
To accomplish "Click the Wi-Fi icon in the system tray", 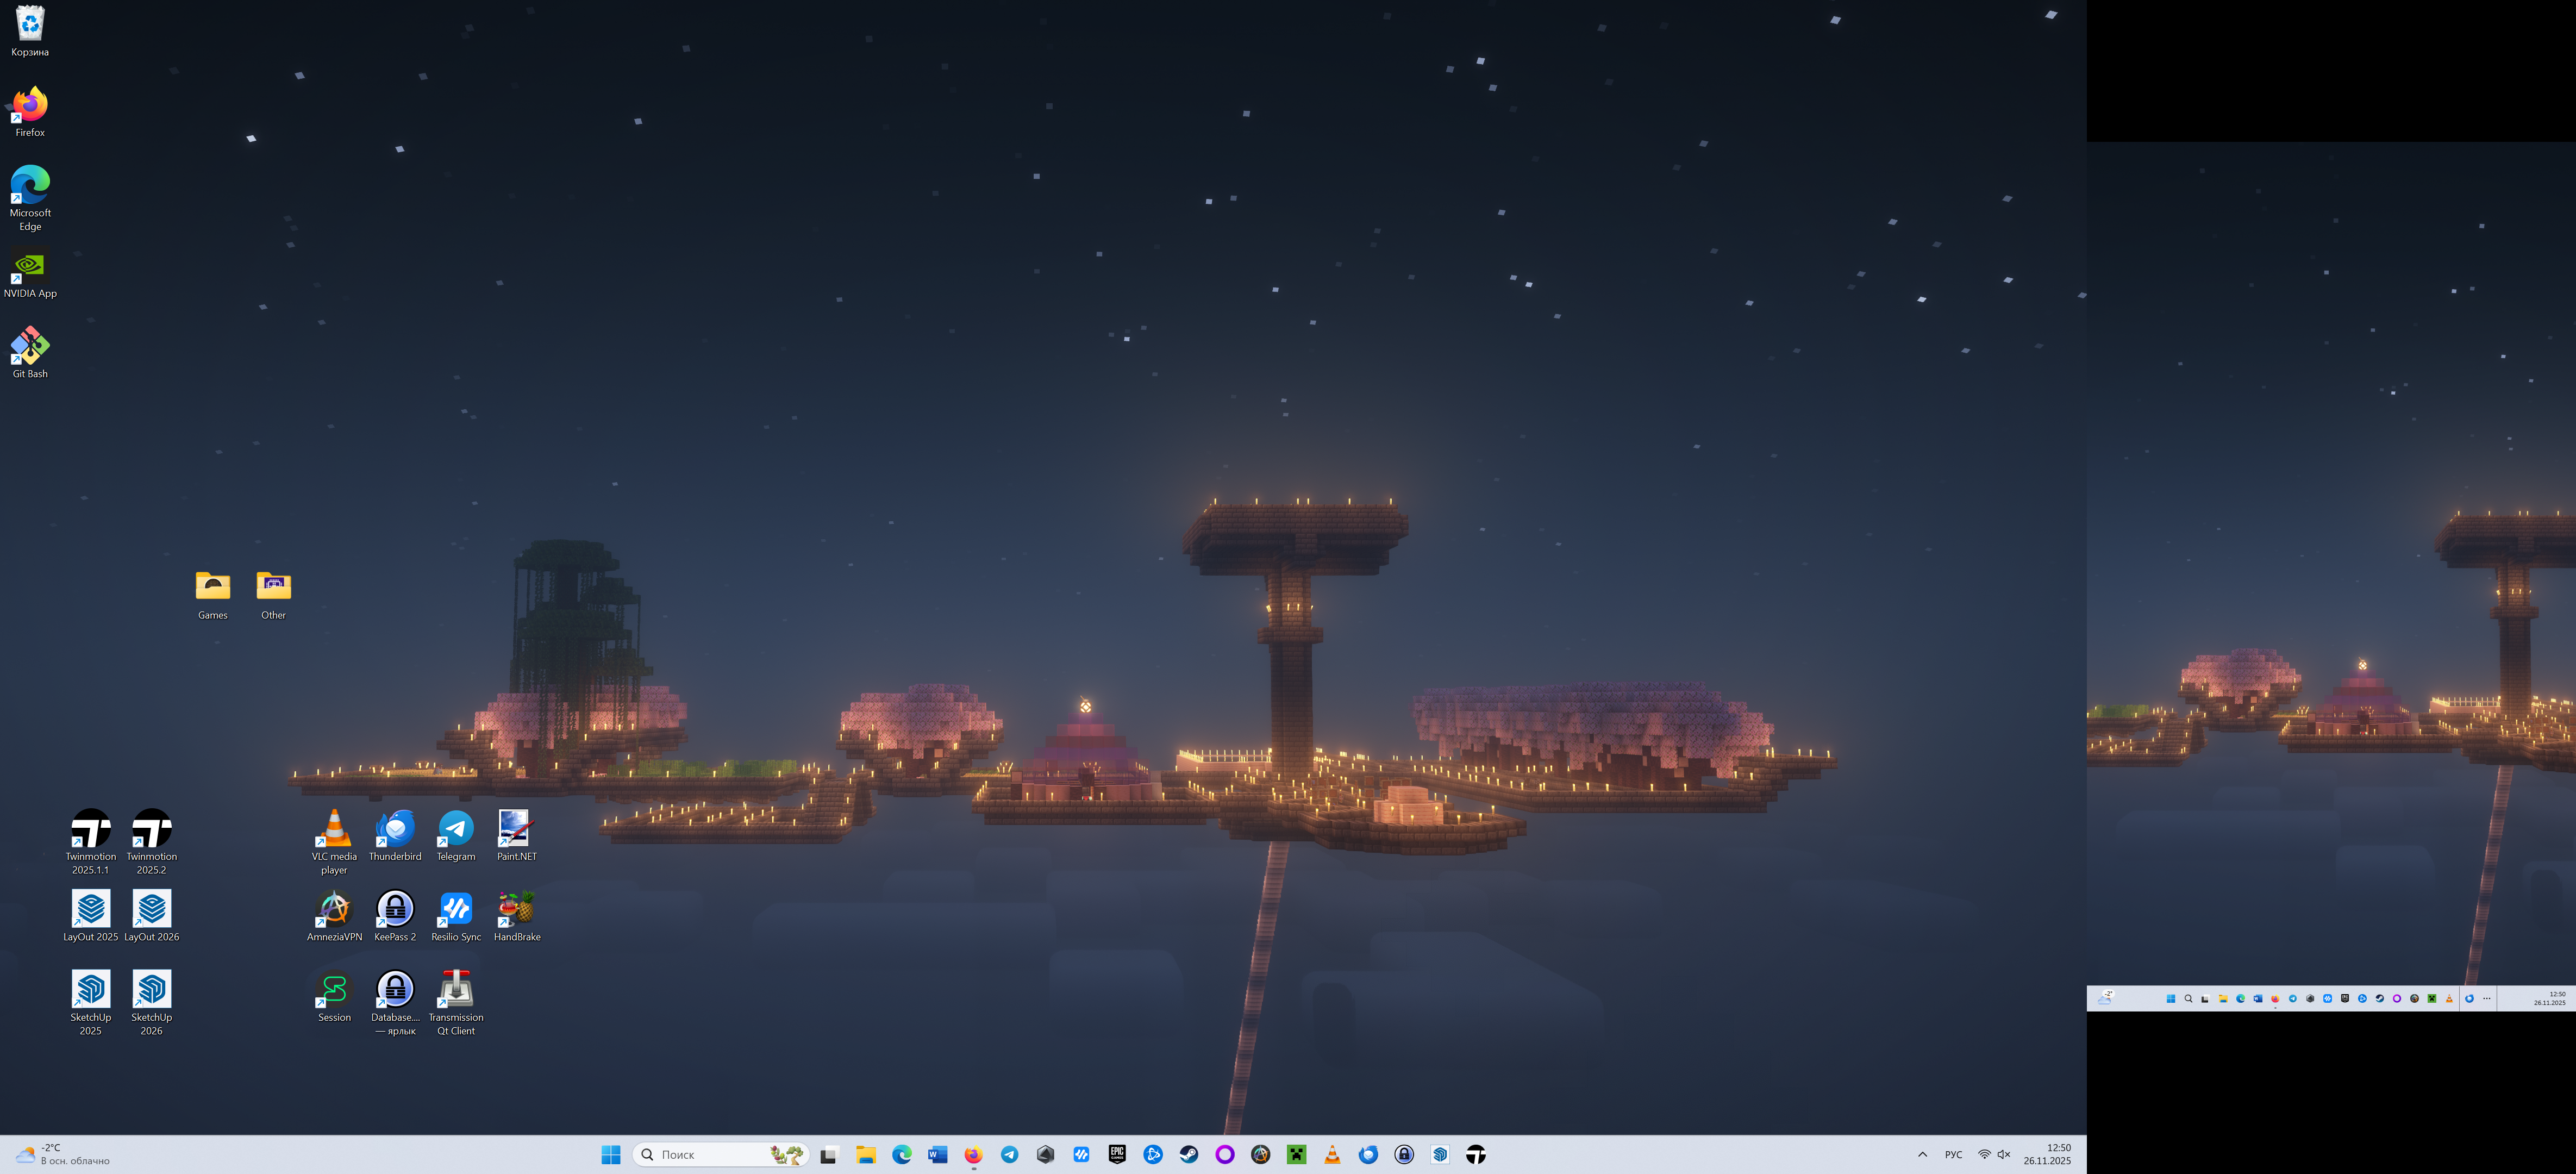I will [x=1984, y=1154].
